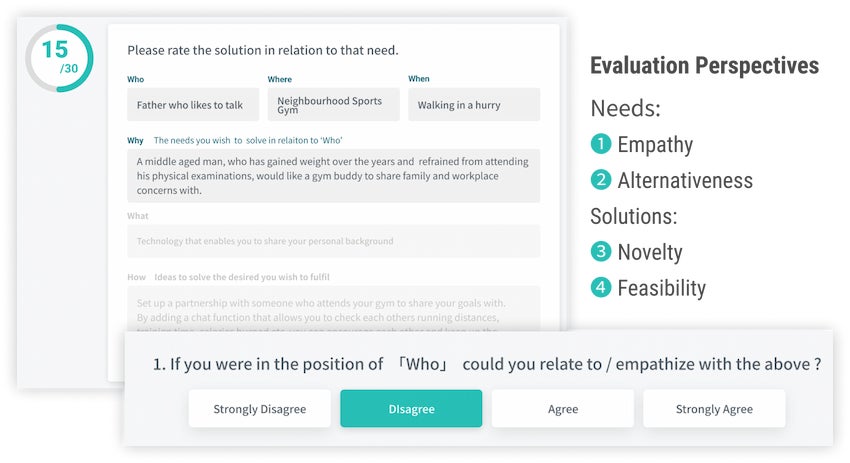
Task: Click the numbered 3 Novelty icon
Action: [x=601, y=252]
